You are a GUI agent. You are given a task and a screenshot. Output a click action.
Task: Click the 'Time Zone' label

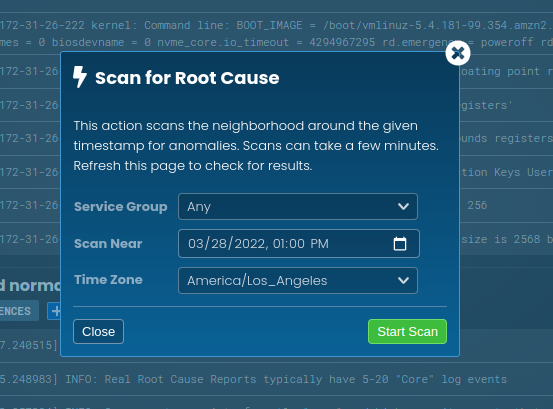click(108, 280)
